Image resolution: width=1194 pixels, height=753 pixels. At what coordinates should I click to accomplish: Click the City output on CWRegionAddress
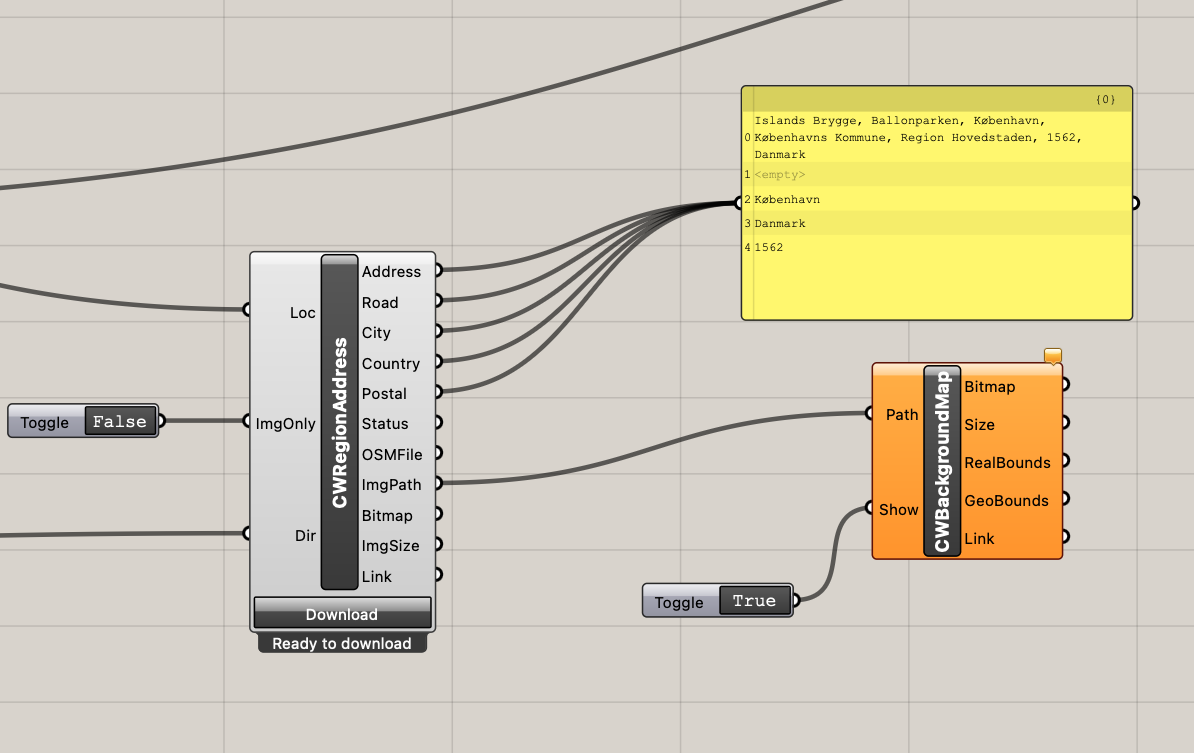click(x=375, y=333)
